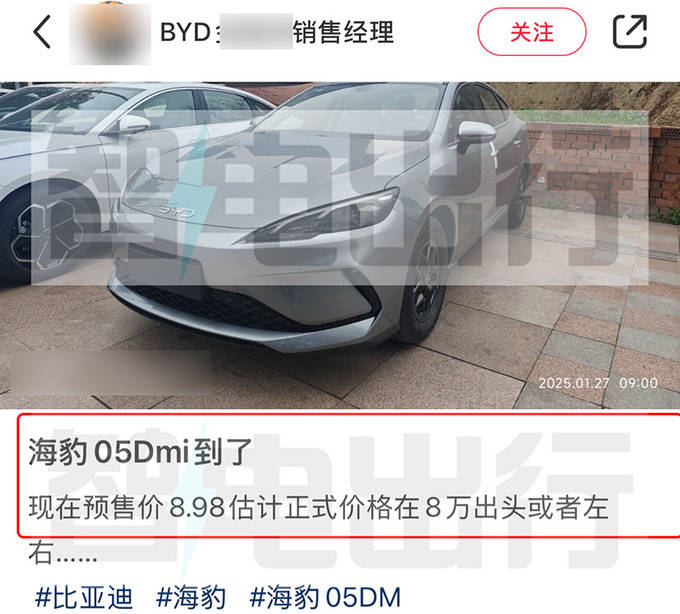Tap the blurred watermark at photo bottom-left
The width and height of the screenshot is (680, 614).
(x=108, y=371)
